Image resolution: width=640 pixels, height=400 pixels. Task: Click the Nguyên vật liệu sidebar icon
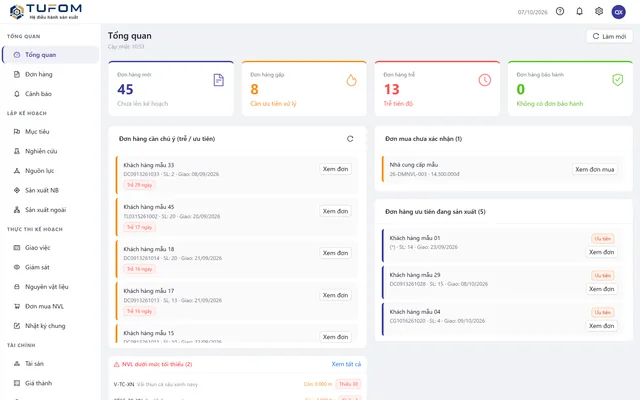tap(17, 287)
